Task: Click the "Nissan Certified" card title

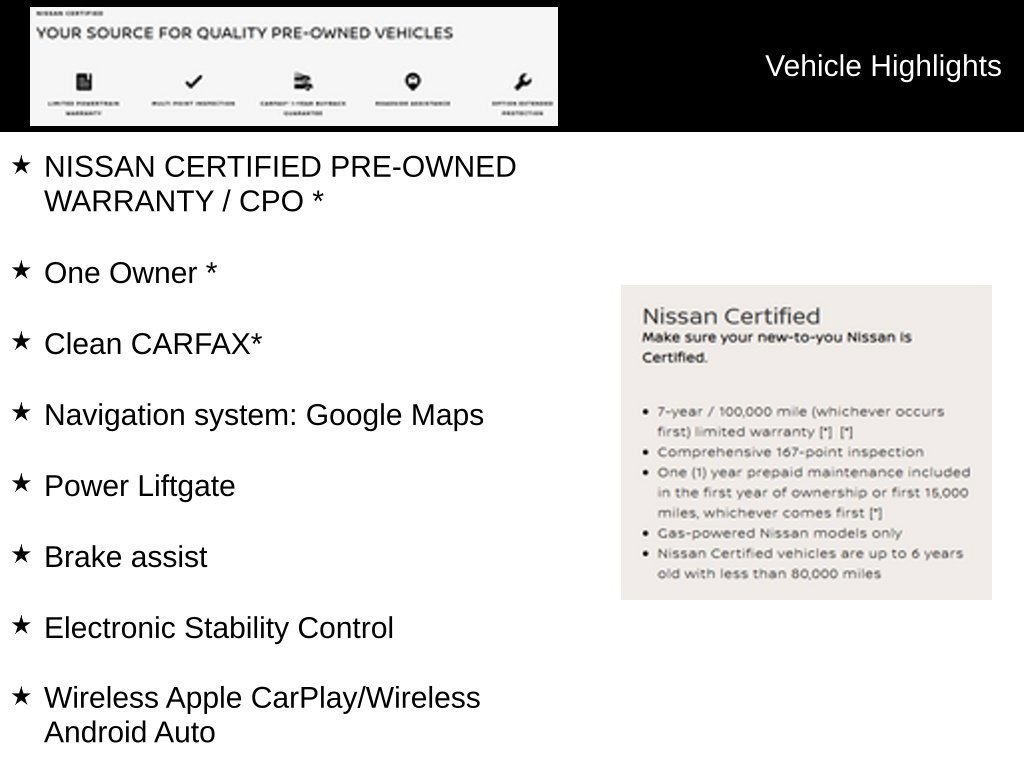Action: 731,316
